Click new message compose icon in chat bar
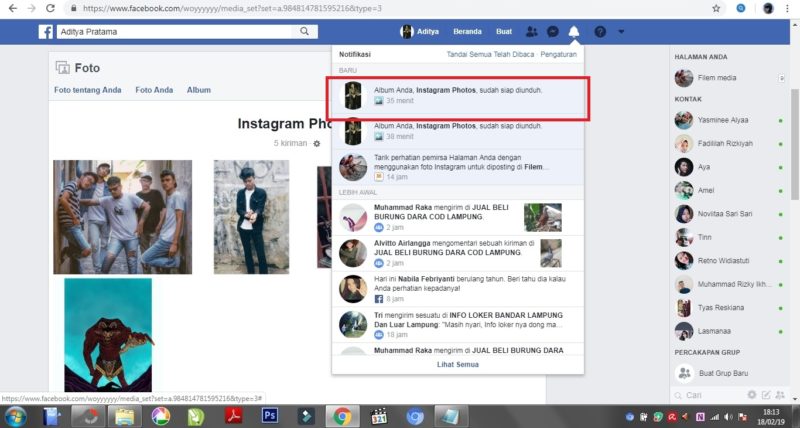Image resolution: width=800 pixels, height=428 pixels. [x=766, y=395]
